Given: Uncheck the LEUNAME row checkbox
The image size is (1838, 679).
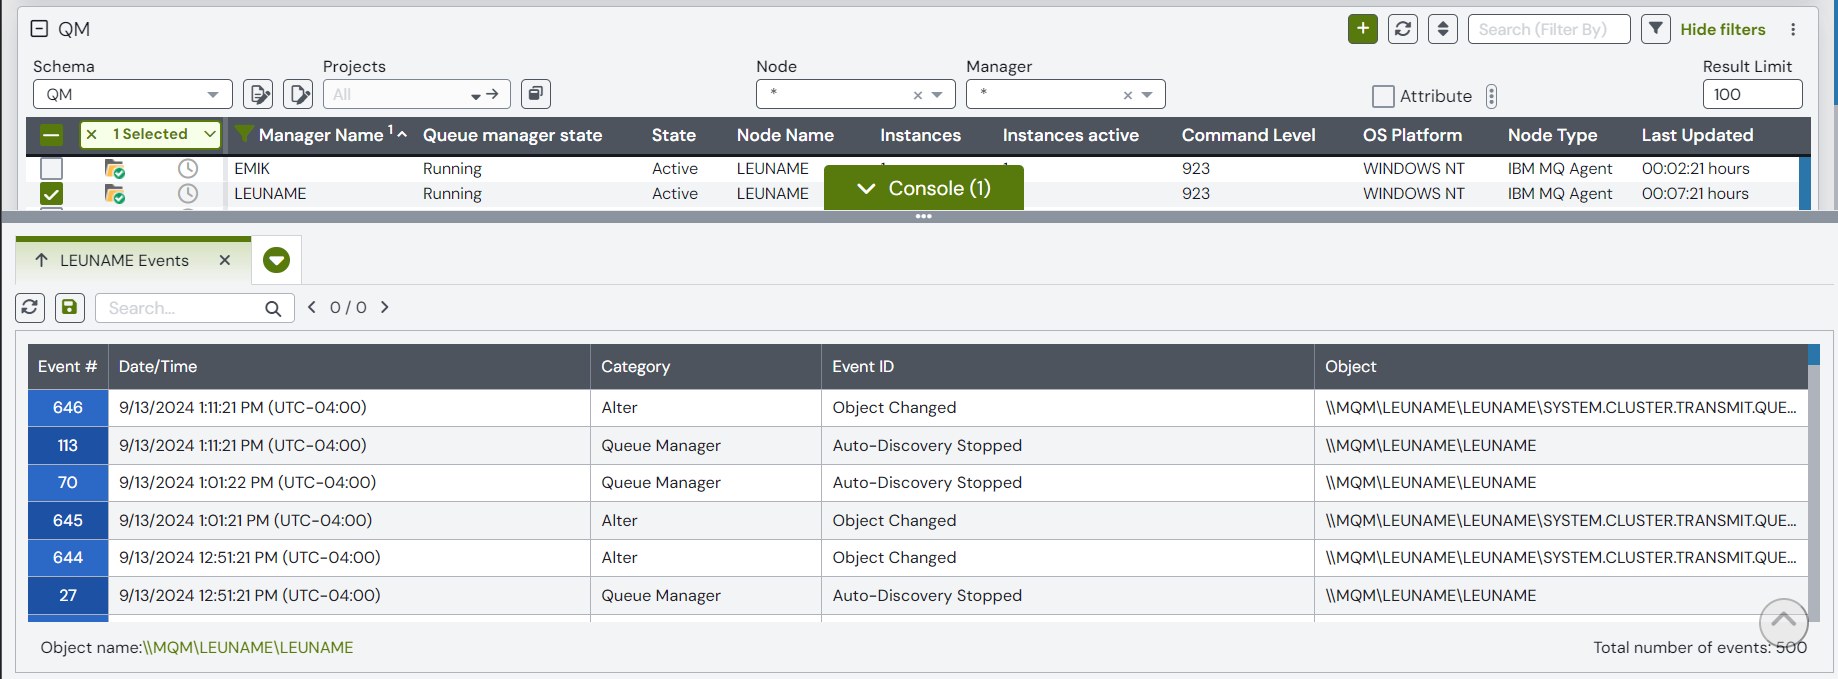Looking at the screenshot, I should pos(52,193).
